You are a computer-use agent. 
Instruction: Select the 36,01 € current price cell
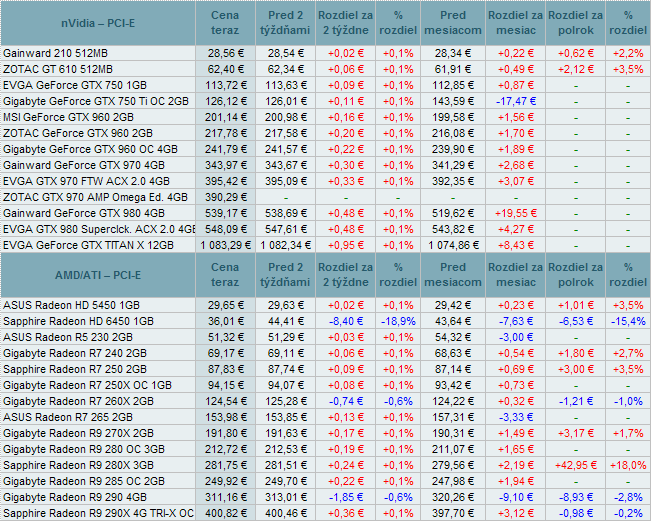click(x=225, y=321)
